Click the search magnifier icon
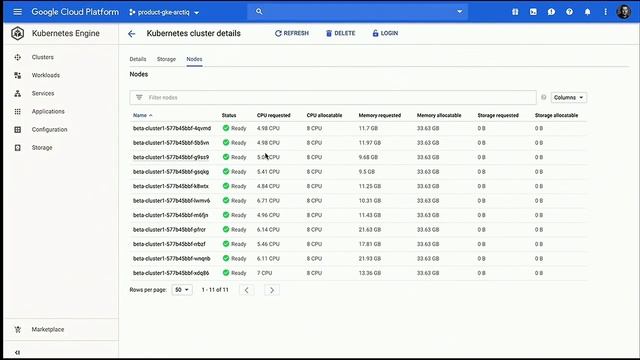This screenshot has width=640, height=360. 259,11
